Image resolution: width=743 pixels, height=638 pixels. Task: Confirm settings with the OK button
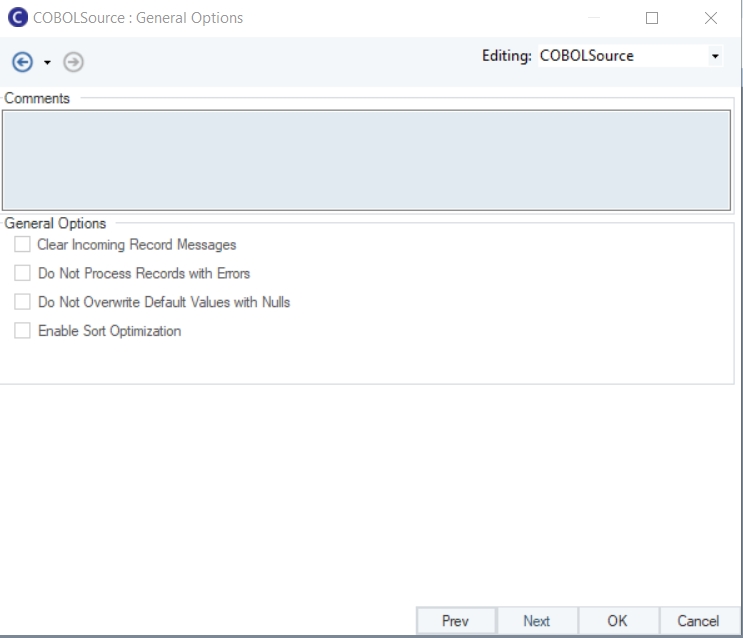pos(617,621)
